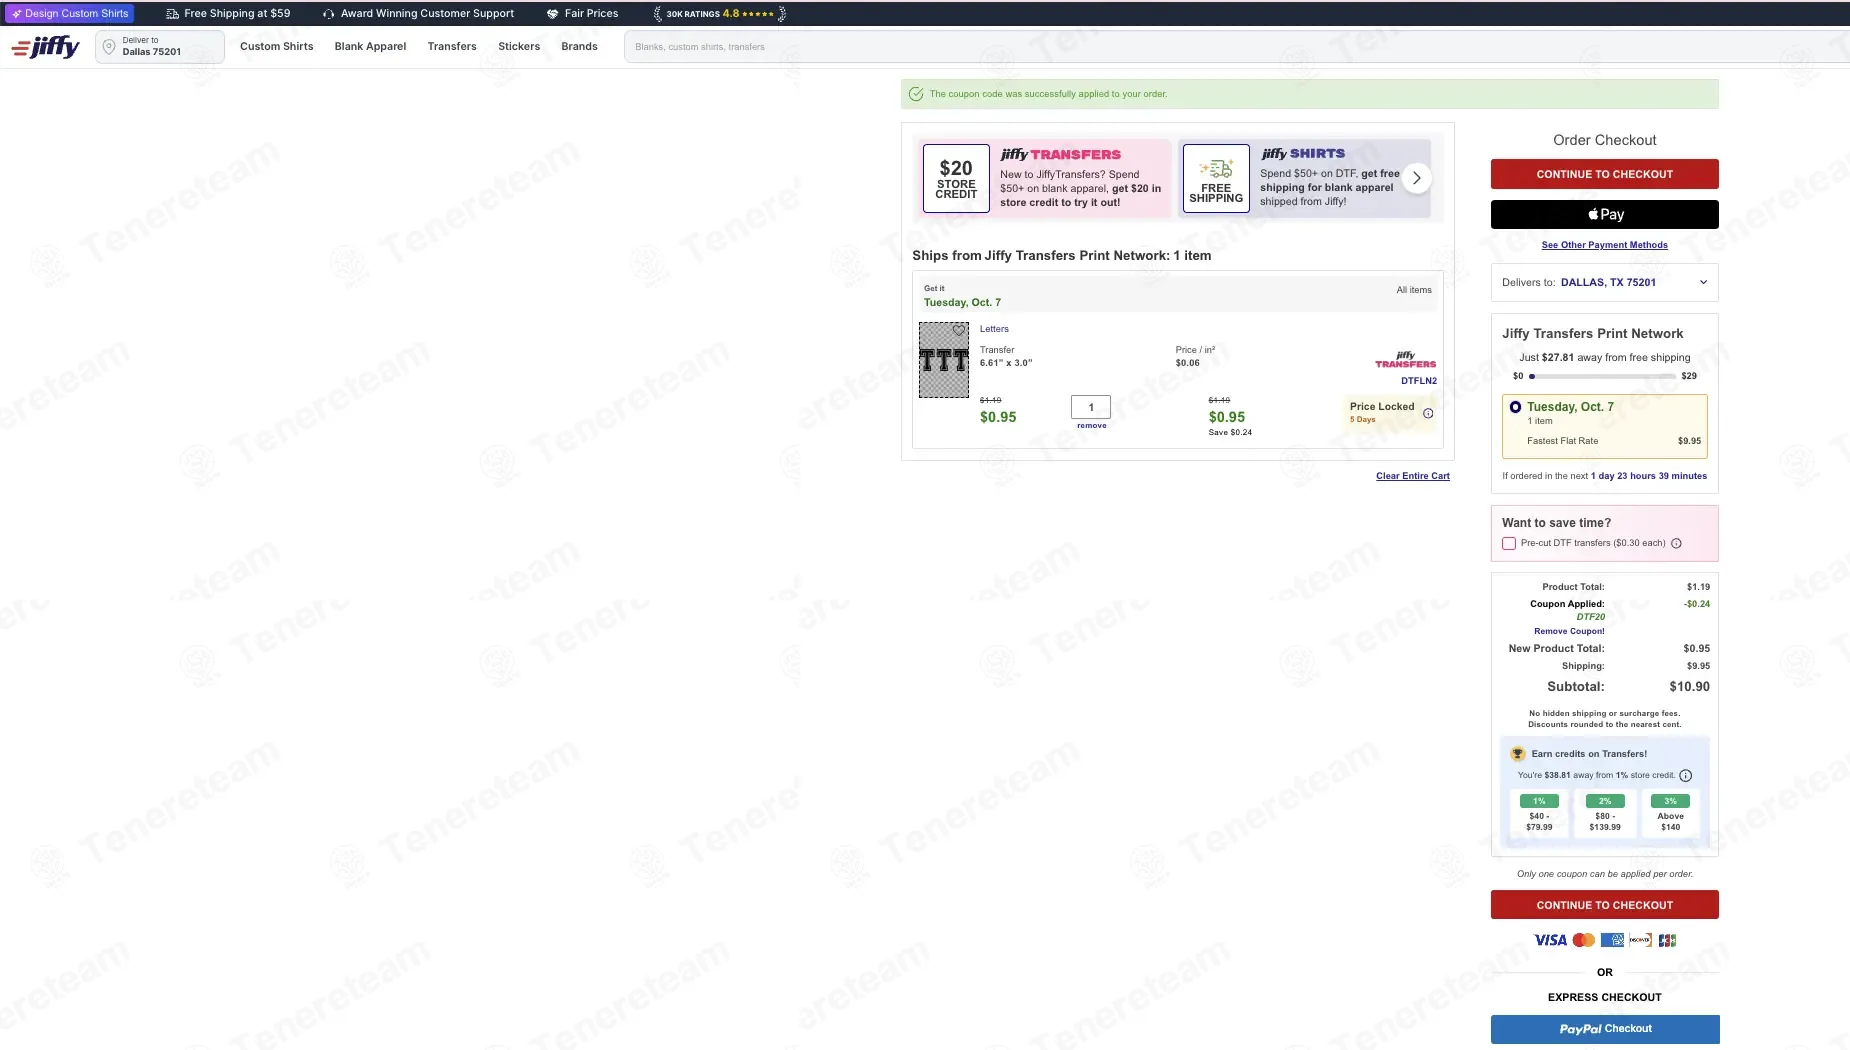Viewport: 1850px width, 1050px height.
Task: Click Price Locked info icon
Action: 1428,413
